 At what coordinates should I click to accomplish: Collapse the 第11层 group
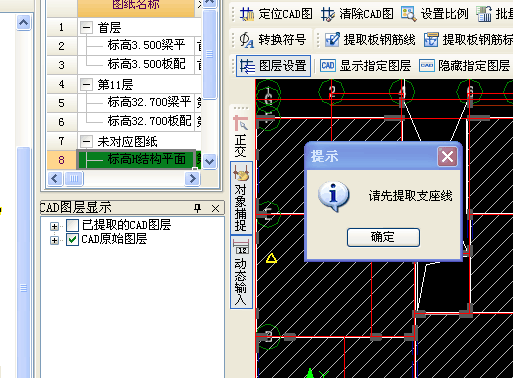86,85
